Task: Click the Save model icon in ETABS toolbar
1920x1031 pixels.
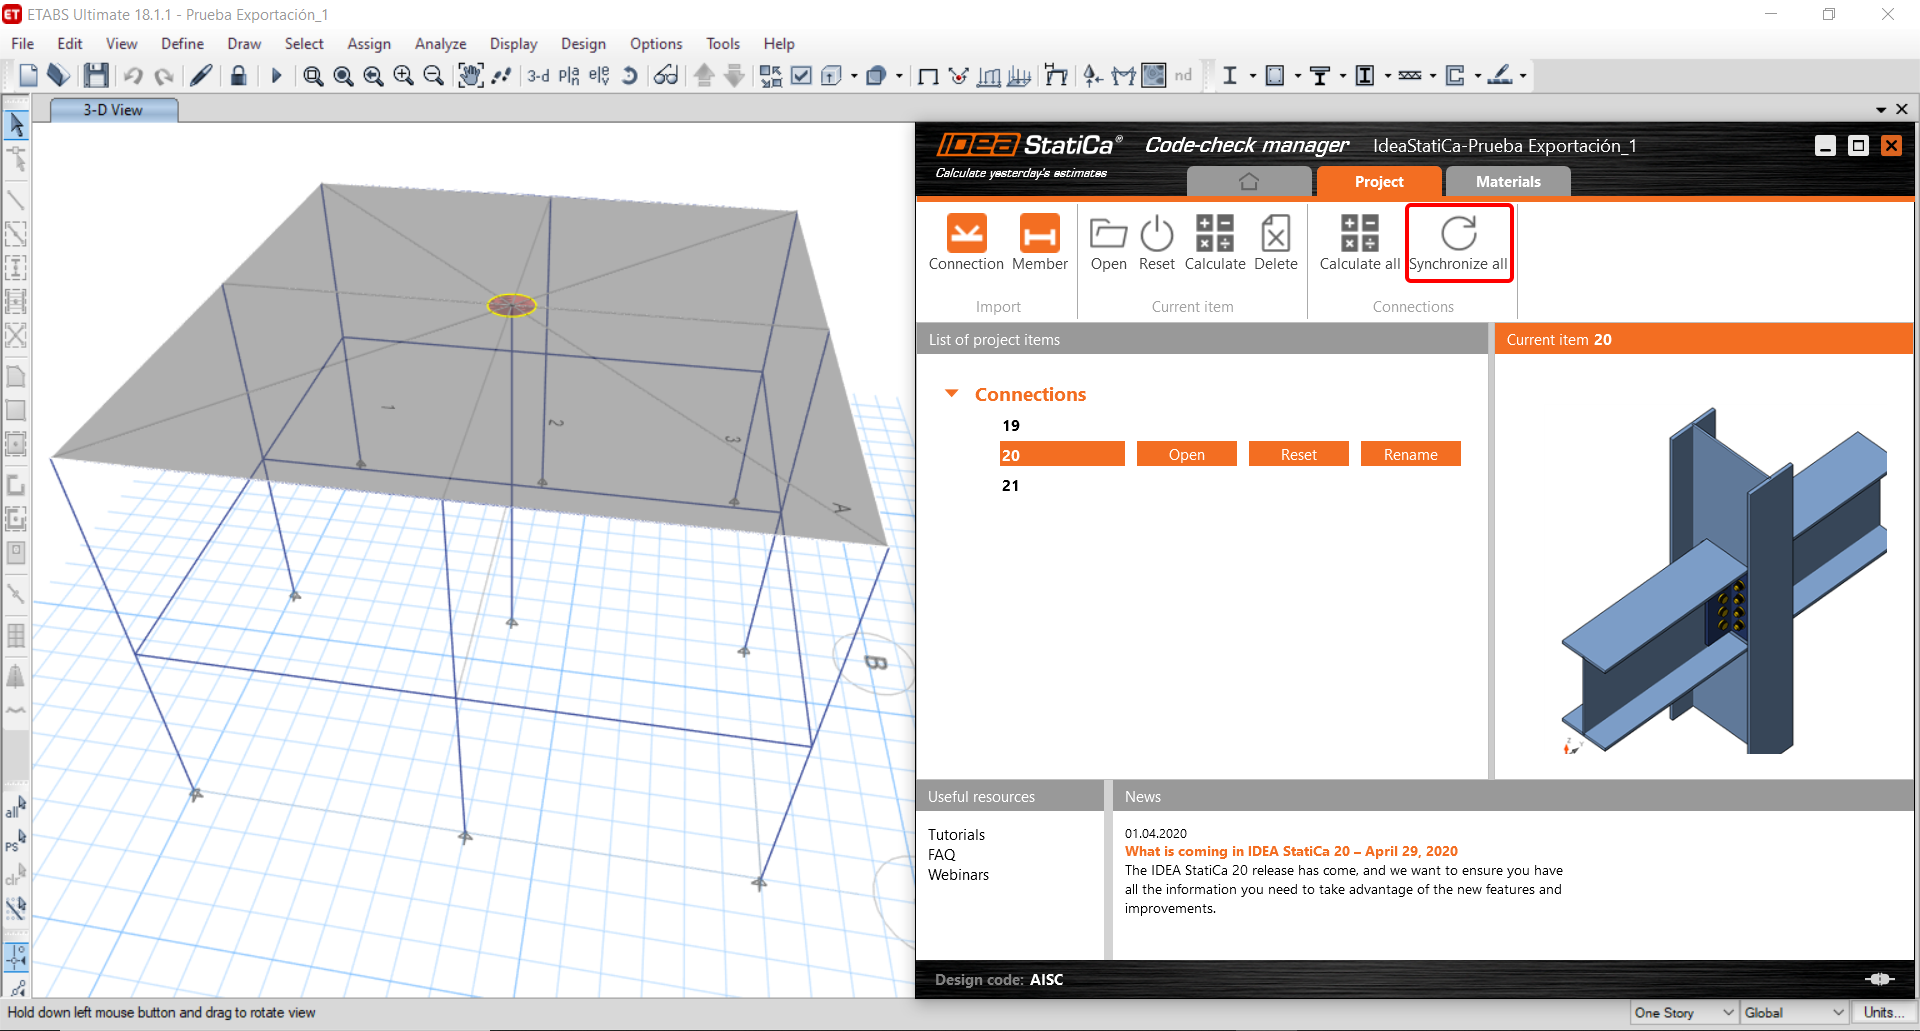Action: 96,76
